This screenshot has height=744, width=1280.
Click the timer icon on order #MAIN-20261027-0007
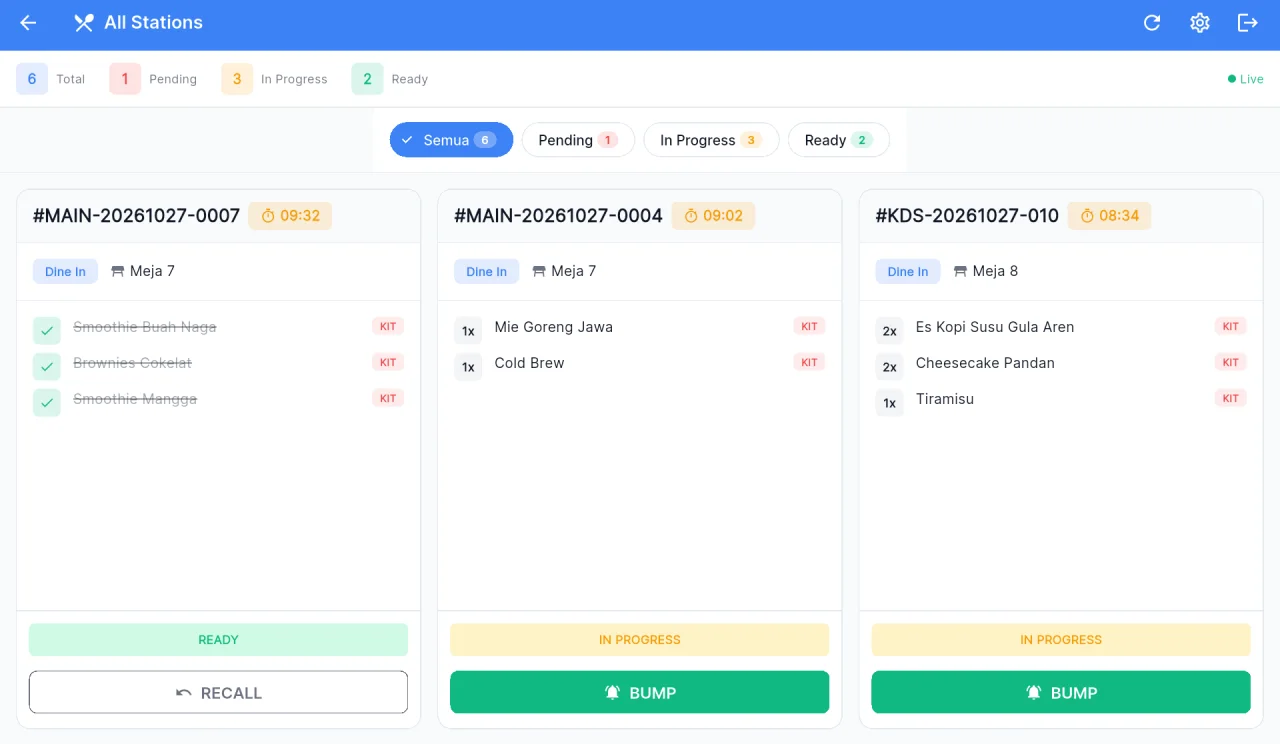click(268, 216)
